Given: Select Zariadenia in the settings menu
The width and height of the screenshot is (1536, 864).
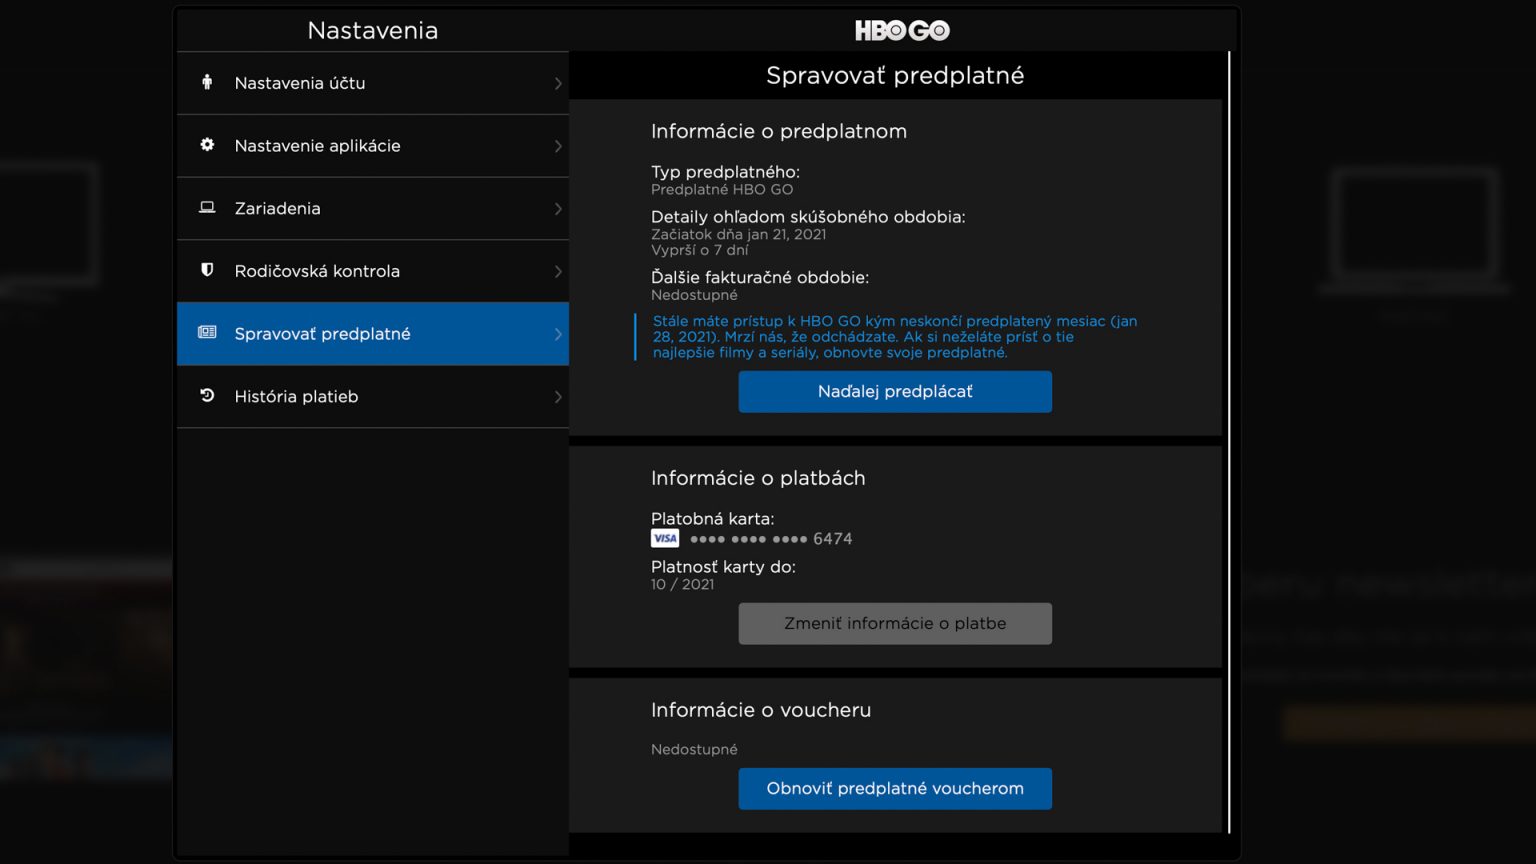Looking at the screenshot, I should pyautogui.click(x=373, y=209).
